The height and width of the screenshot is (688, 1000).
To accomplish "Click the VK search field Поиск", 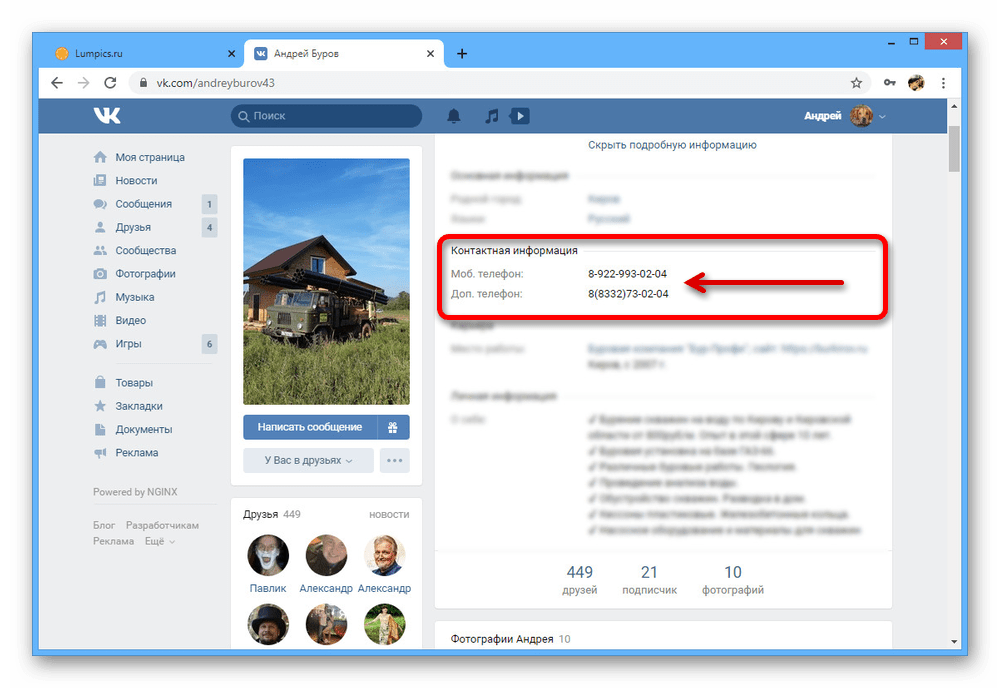I will click(x=327, y=116).
